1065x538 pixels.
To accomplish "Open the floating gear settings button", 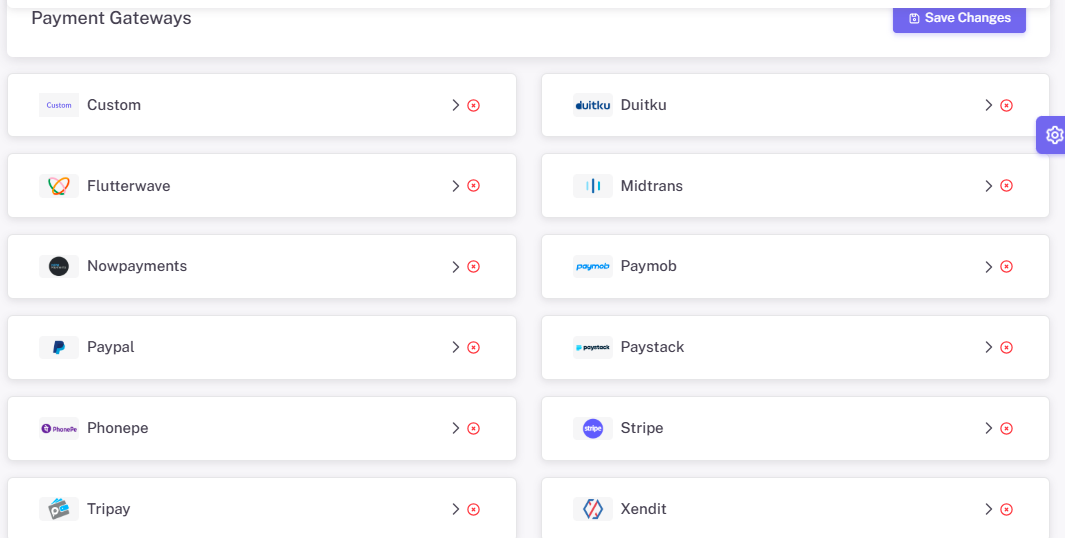I will pos(1053,135).
